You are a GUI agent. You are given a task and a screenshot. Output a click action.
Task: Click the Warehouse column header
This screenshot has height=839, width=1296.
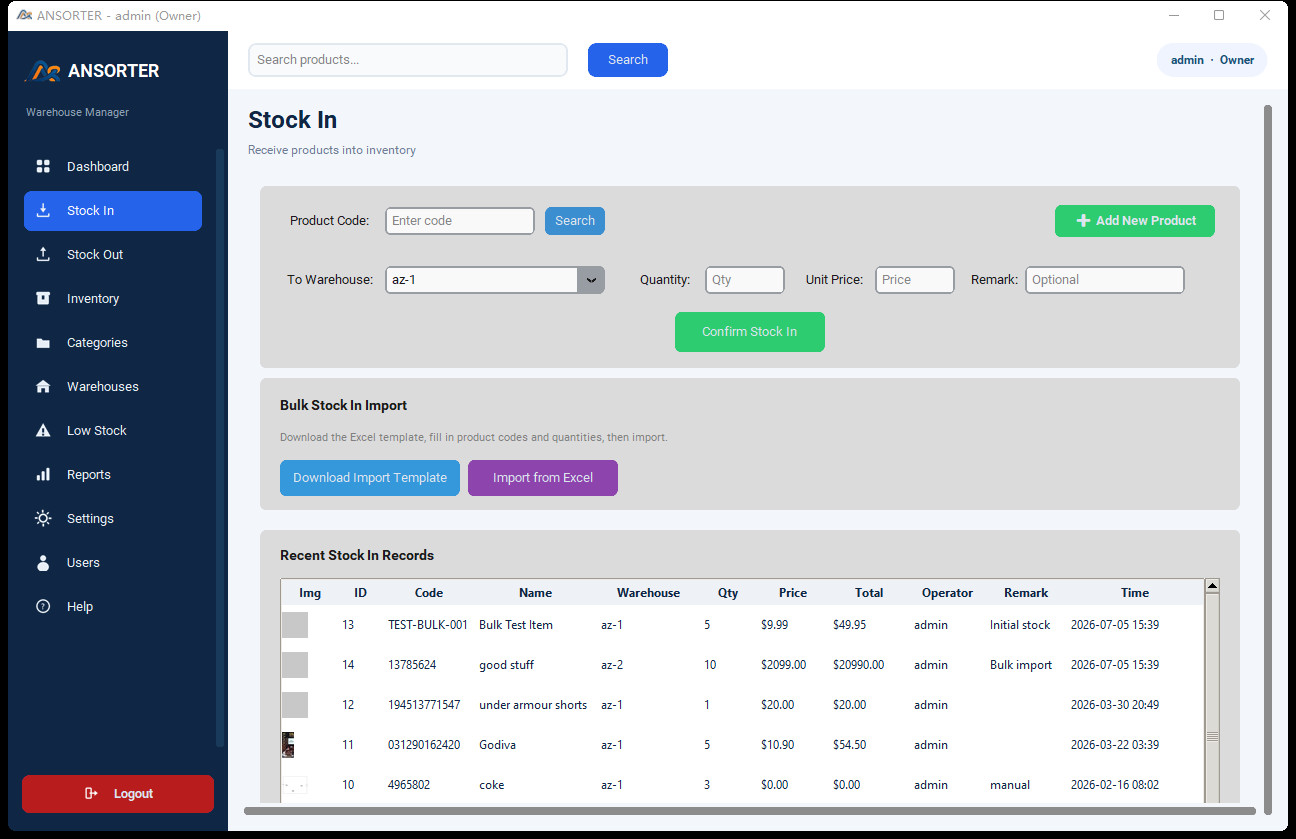click(x=648, y=593)
